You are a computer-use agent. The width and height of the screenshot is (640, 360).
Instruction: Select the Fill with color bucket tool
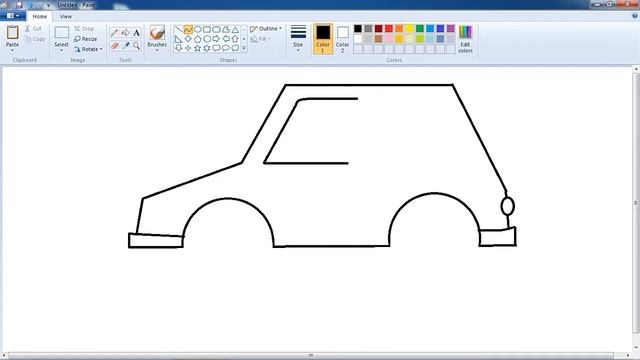(x=126, y=33)
